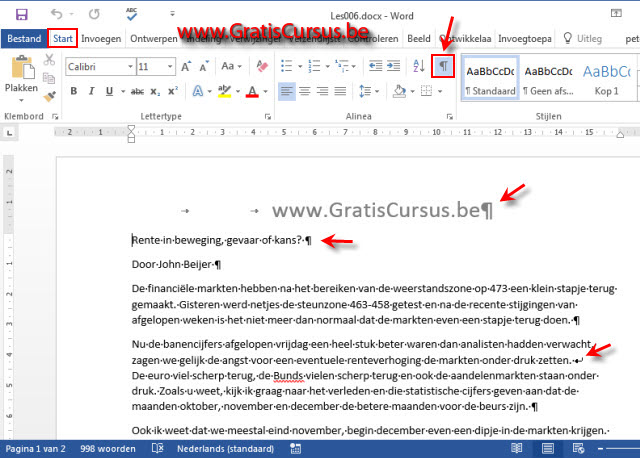Switch to the Beeld ribbon tab
The height and width of the screenshot is (458, 640).
pos(419,39)
